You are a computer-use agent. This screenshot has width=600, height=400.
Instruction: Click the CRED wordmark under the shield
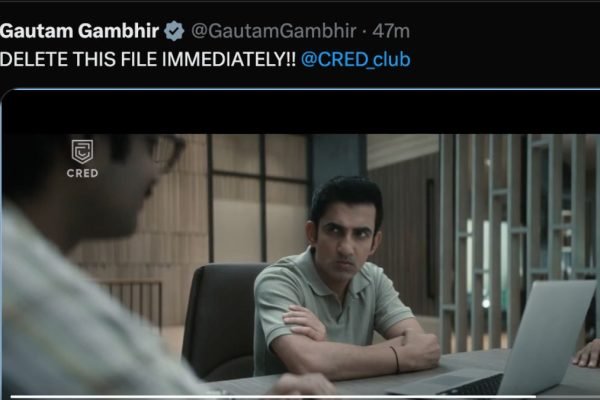click(82, 173)
